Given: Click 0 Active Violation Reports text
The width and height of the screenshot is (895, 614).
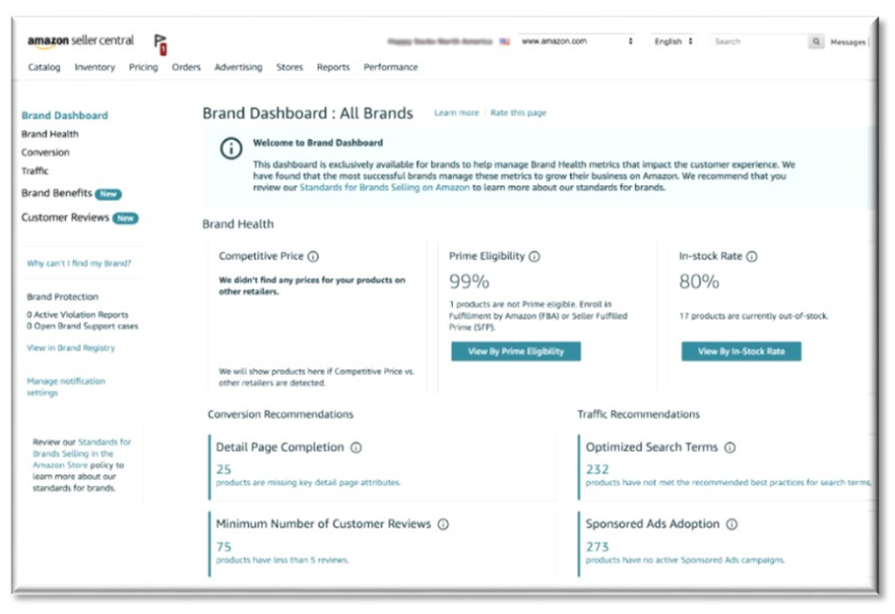Looking at the screenshot, I should [x=78, y=315].
